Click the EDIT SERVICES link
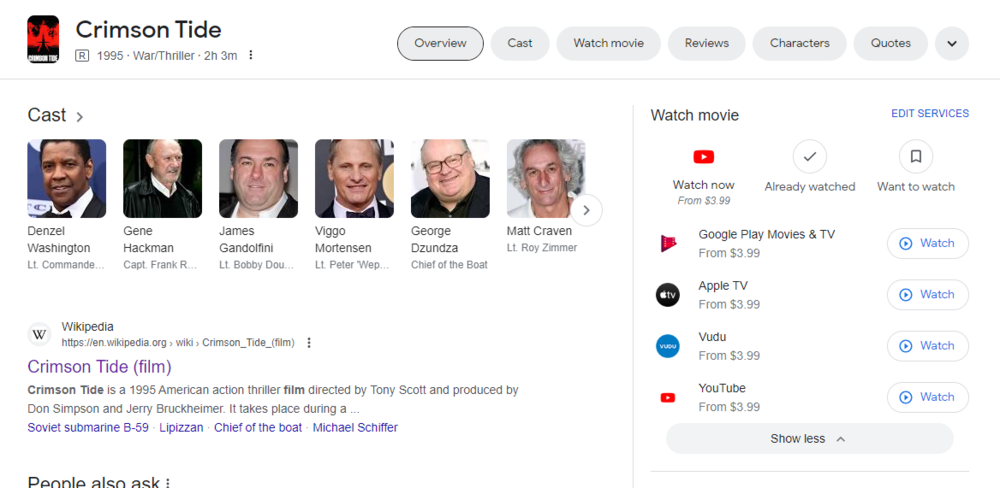Image resolution: width=1000 pixels, height=488 pixels. 929,114
